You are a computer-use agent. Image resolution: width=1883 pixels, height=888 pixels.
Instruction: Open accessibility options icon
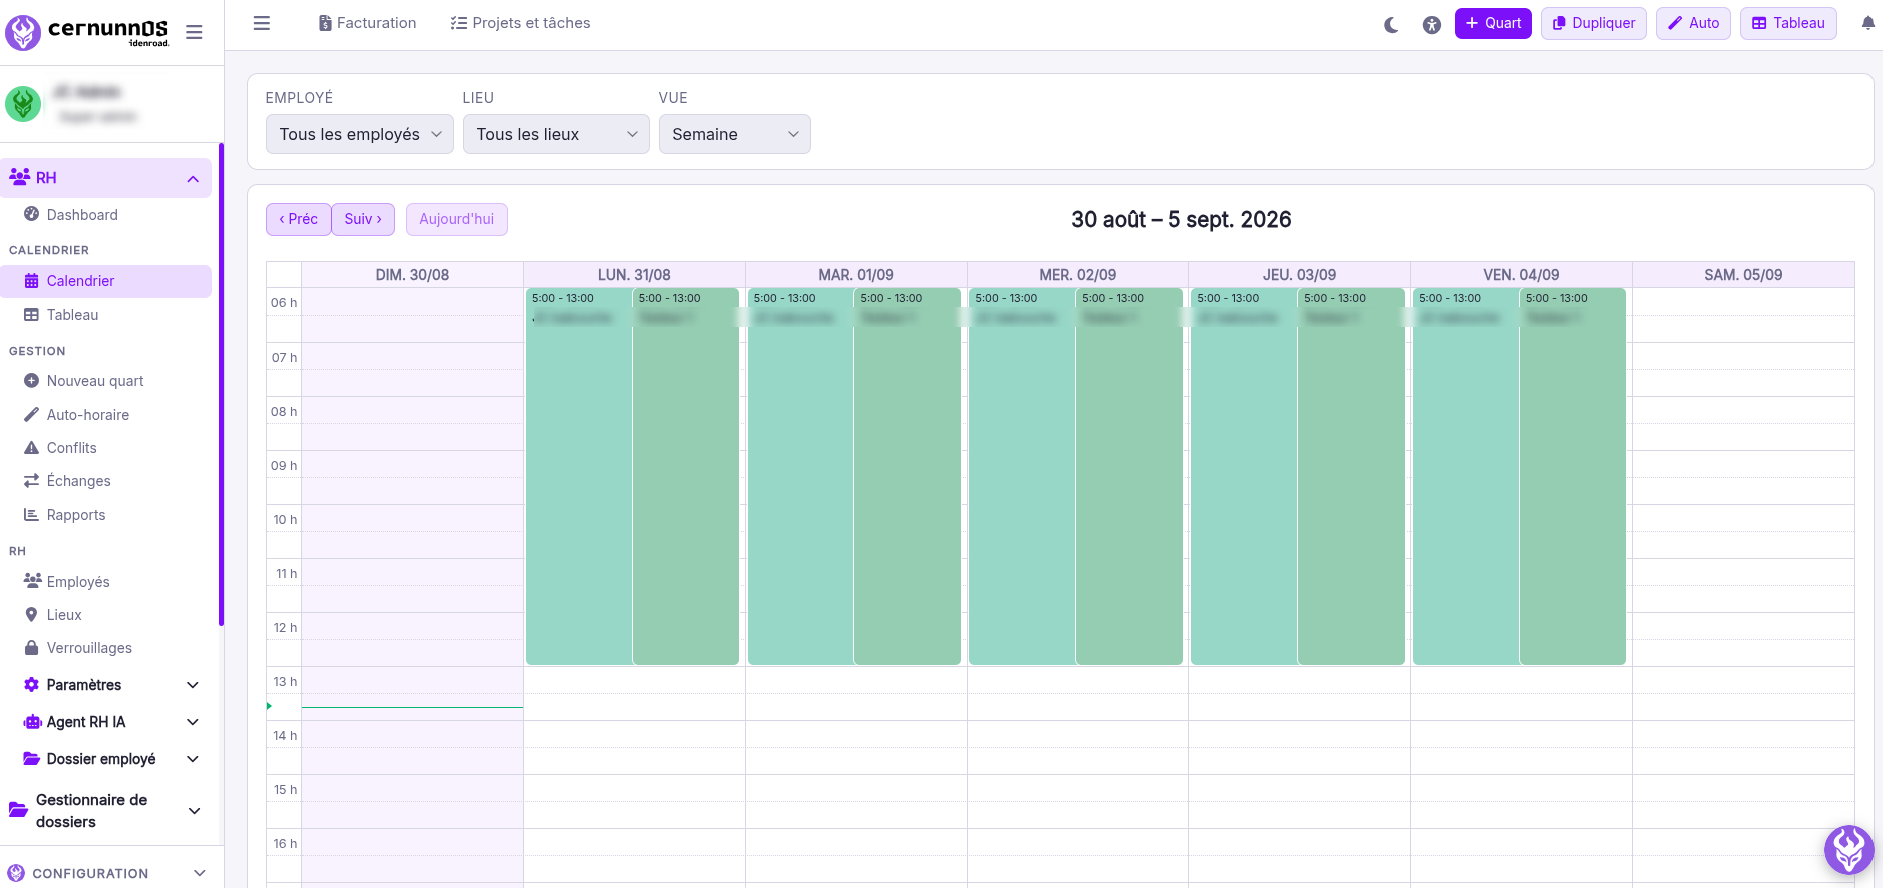tap(1432, 25)
